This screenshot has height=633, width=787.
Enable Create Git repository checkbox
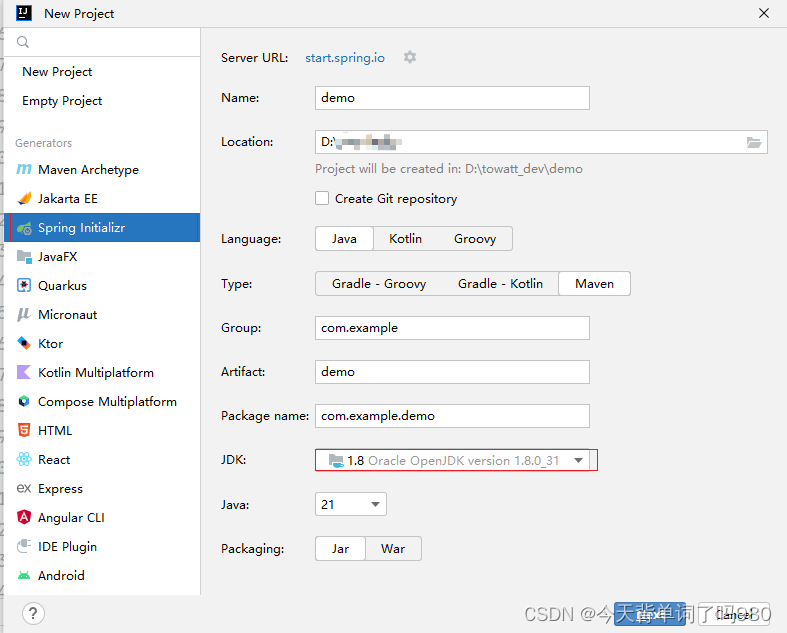(322, 198)
